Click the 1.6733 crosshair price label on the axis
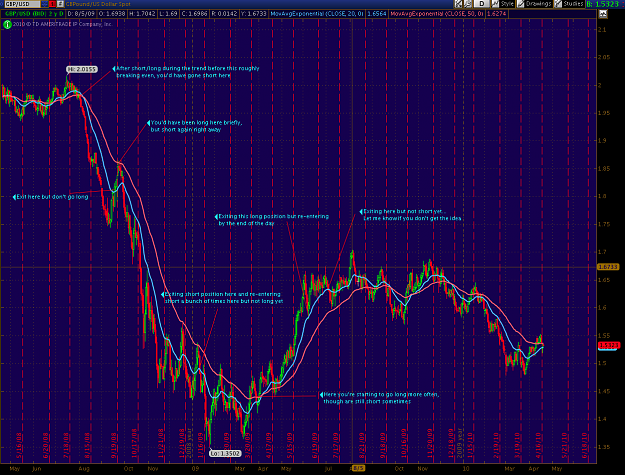This screenshot has height=475, width=625. pos(608,267)
